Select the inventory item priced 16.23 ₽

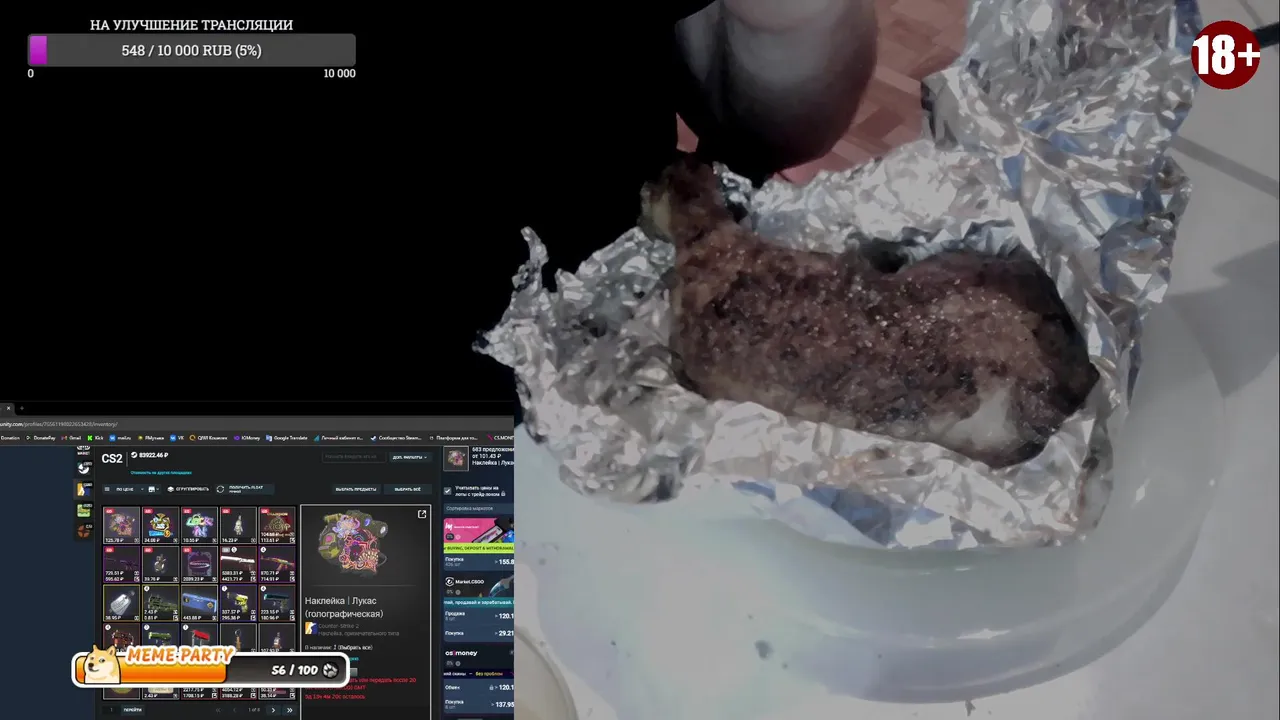(x=238, y=525)
